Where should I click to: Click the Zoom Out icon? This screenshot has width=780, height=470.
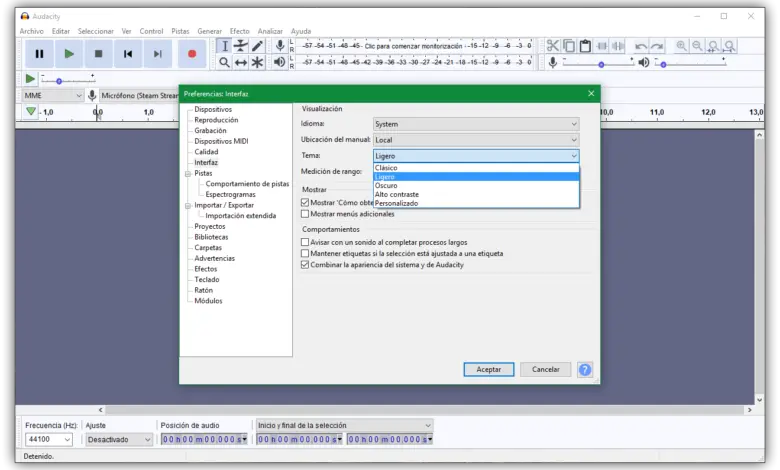point(697,46)
